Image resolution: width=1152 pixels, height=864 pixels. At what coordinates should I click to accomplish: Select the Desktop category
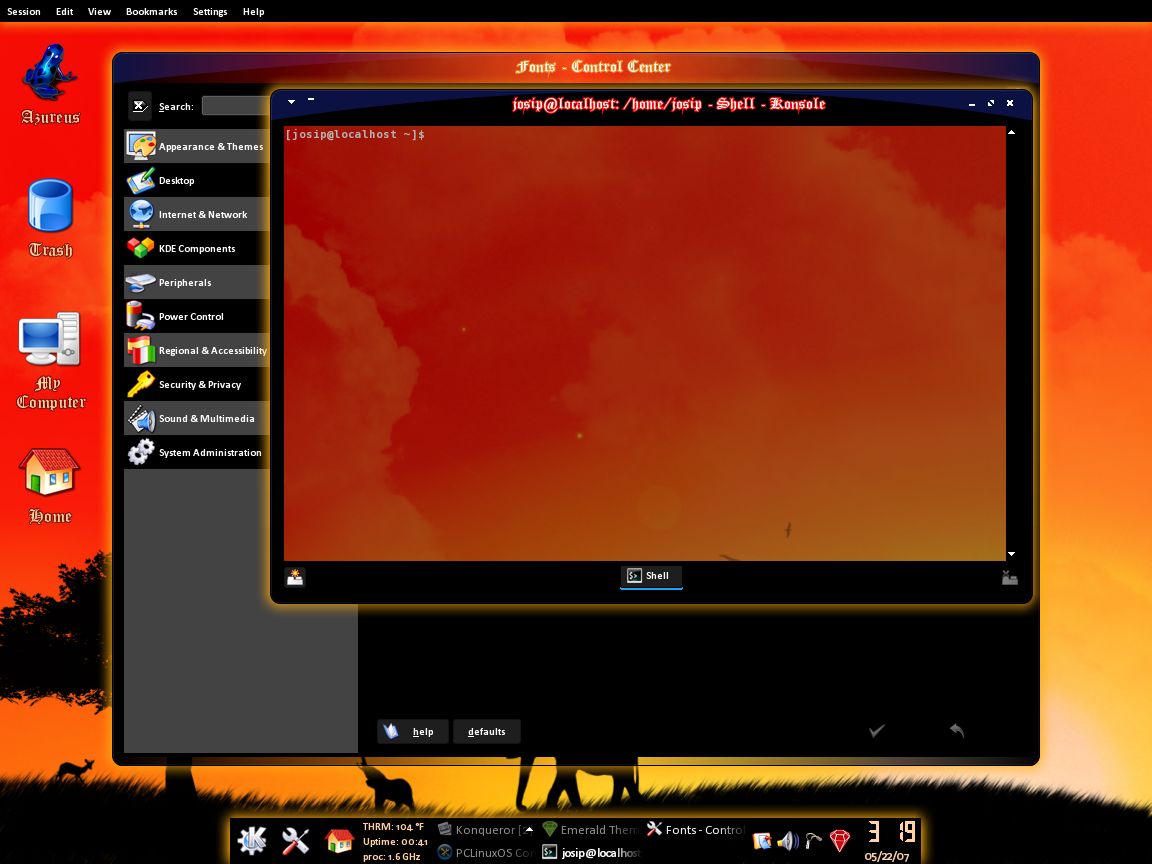coord(197,180)
